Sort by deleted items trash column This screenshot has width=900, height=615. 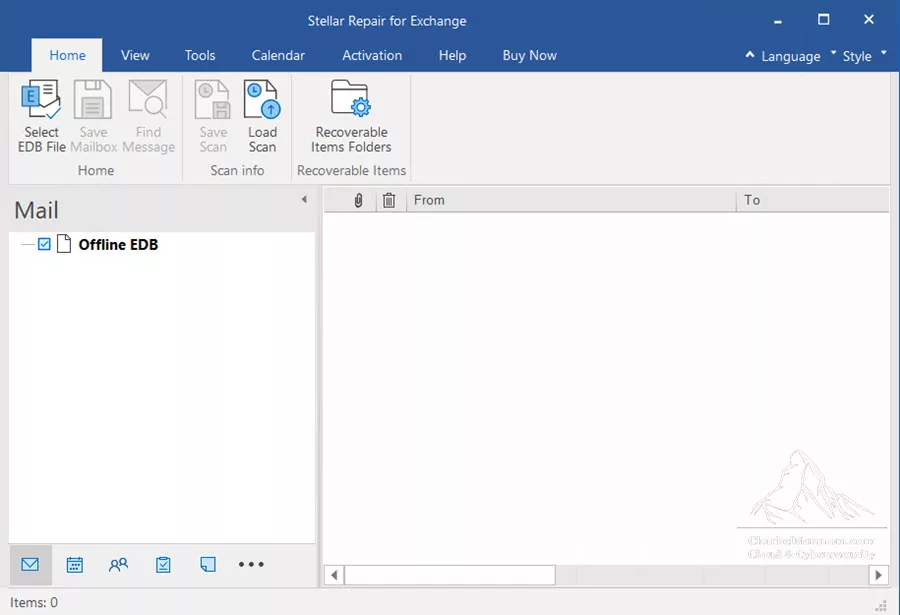[389, 200]
